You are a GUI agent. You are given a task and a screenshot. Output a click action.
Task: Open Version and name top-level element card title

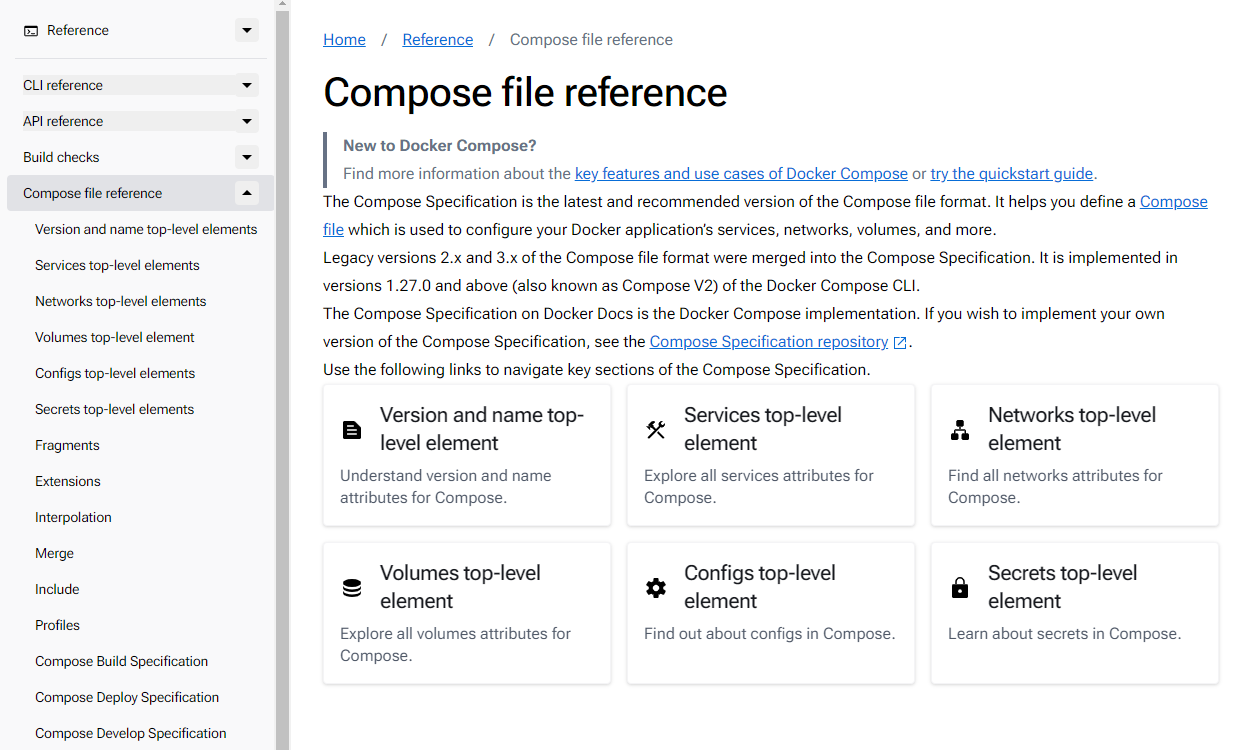click(x=482, y=429)
